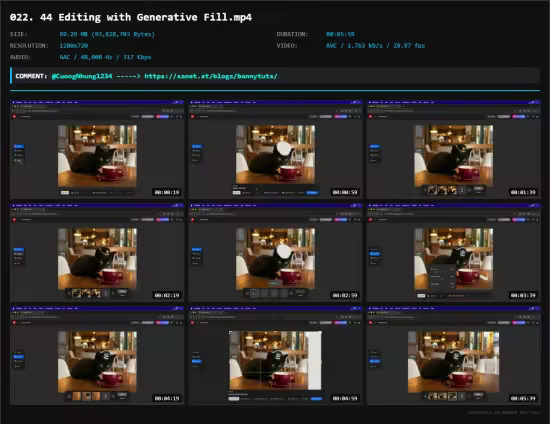
Task: Open the video frame thumbnail stamped 00:00:19
Action: [x=97, y=150]
